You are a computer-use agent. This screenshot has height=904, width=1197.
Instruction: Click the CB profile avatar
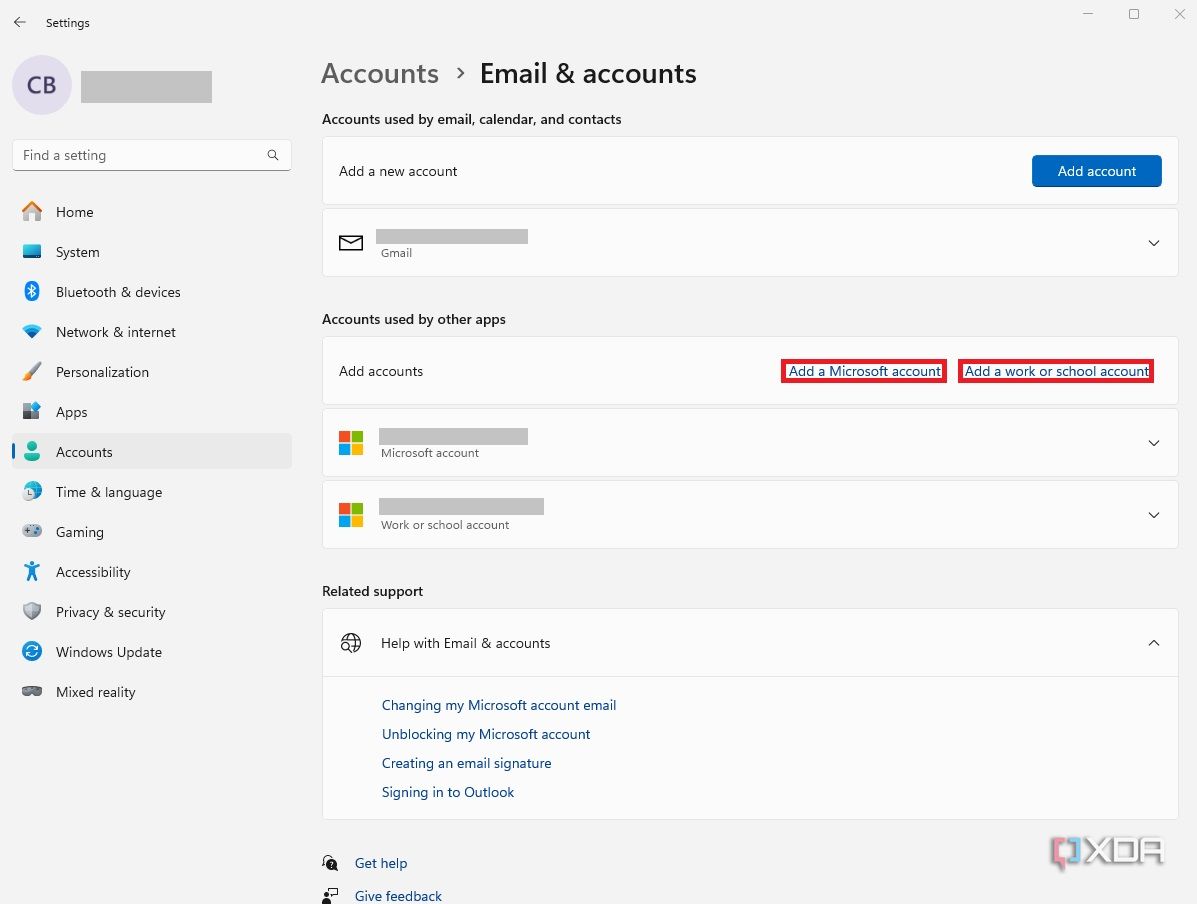[x=41, y=85]
